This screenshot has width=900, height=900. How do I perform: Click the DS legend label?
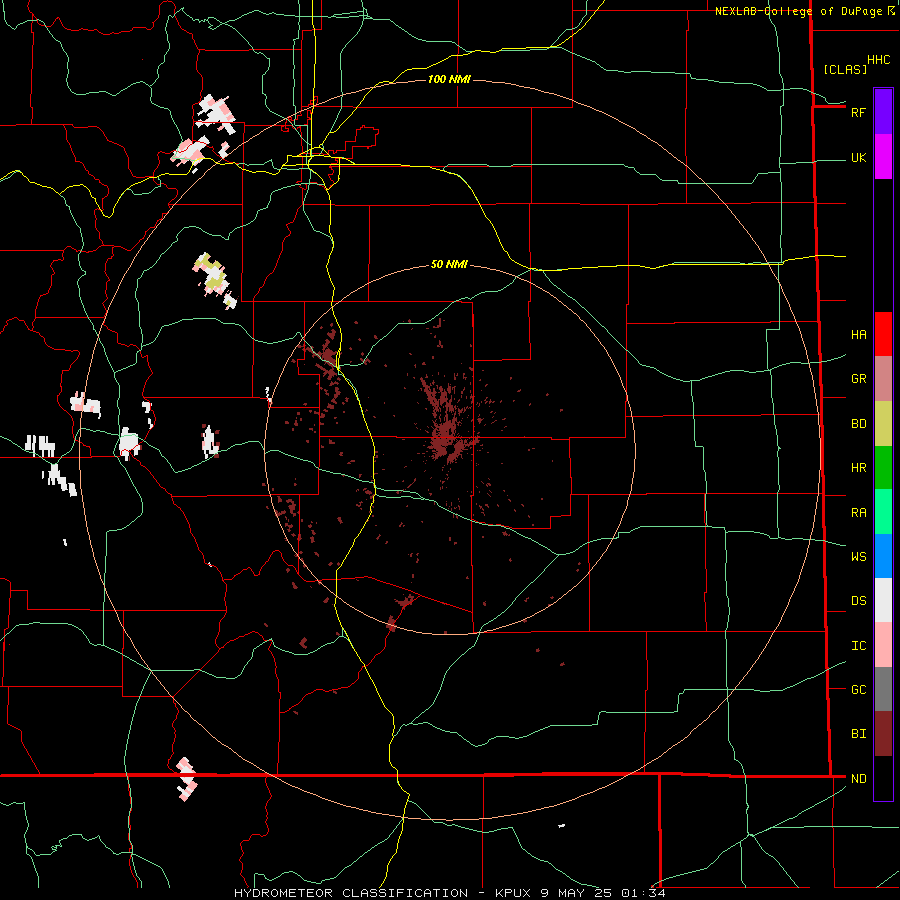[858, 601]
